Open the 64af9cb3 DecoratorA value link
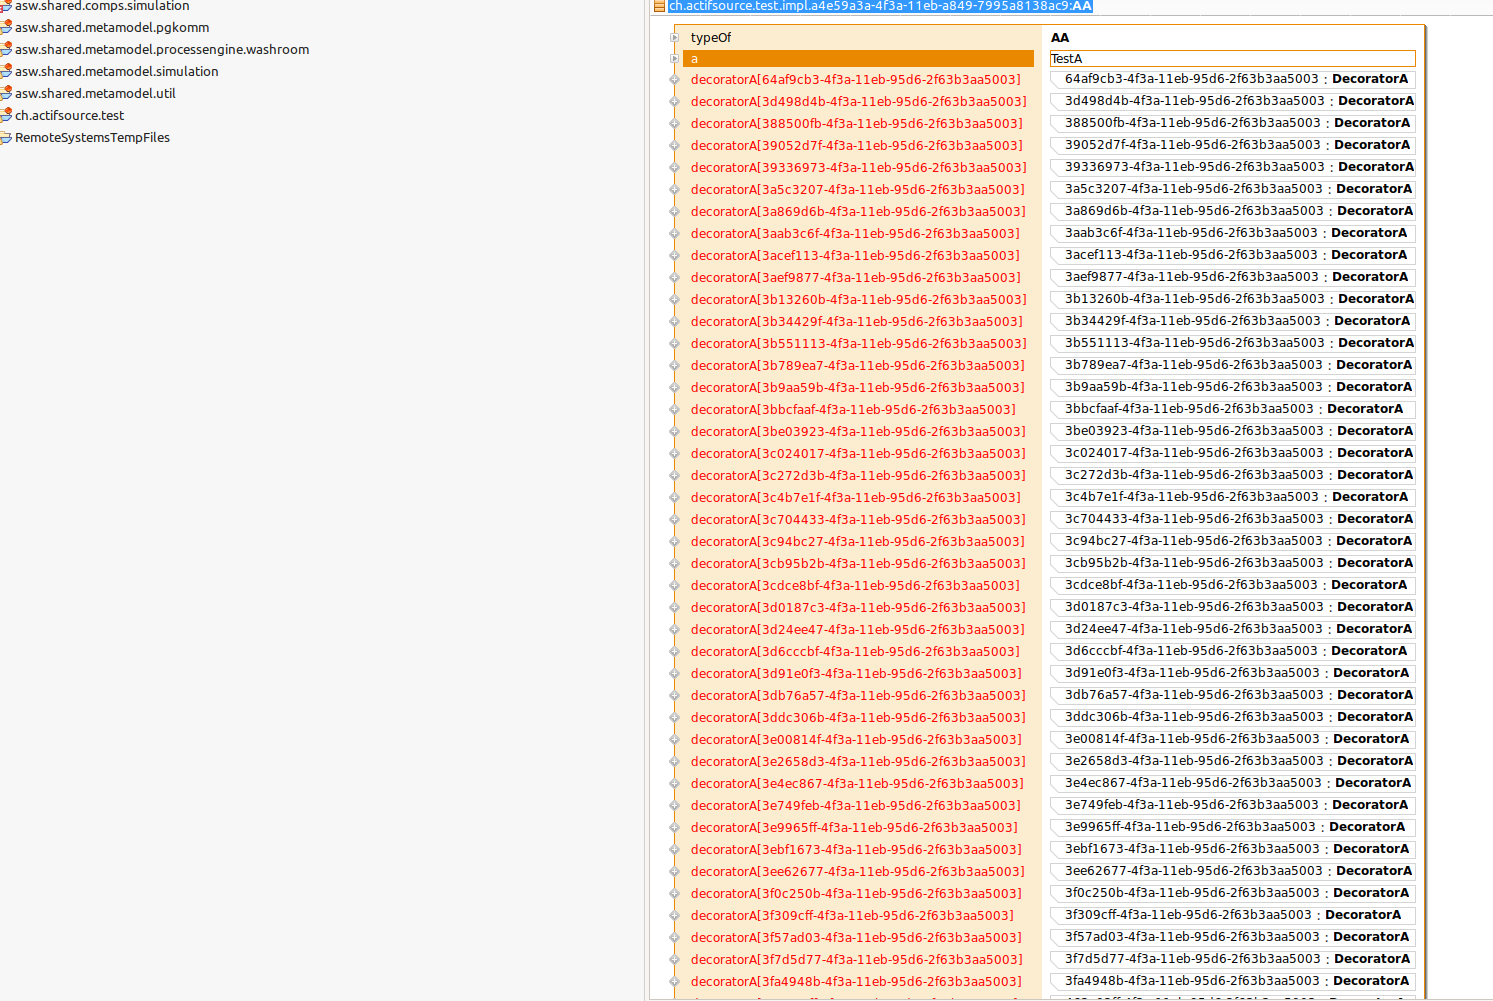The image size is (1493, 1001). point(1232,78)
